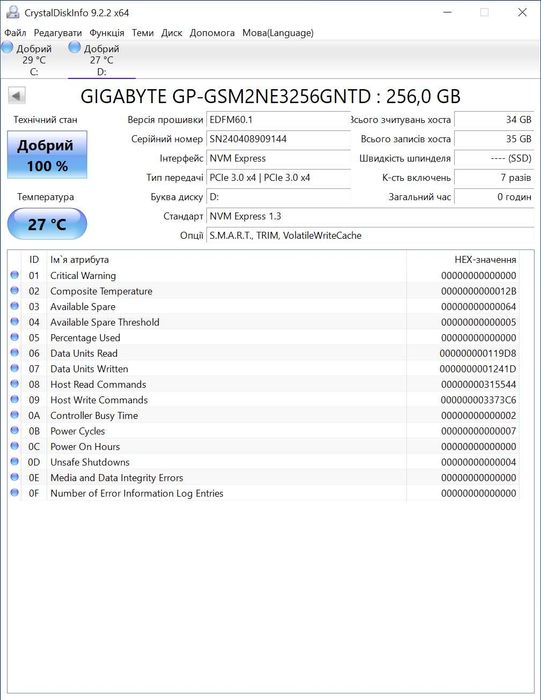Click the interface field NVM Express
541x700 pixels.
279,158
